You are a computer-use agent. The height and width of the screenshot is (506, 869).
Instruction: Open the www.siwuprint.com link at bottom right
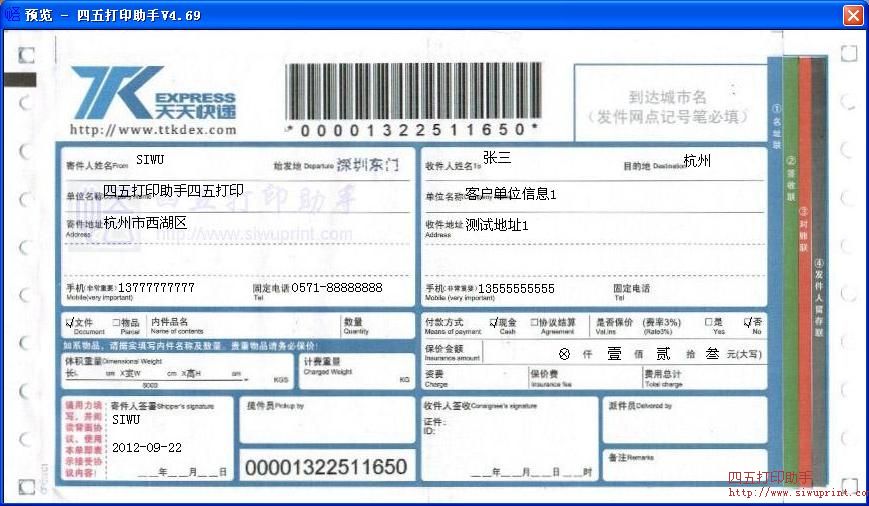click(x=797, y=493)
